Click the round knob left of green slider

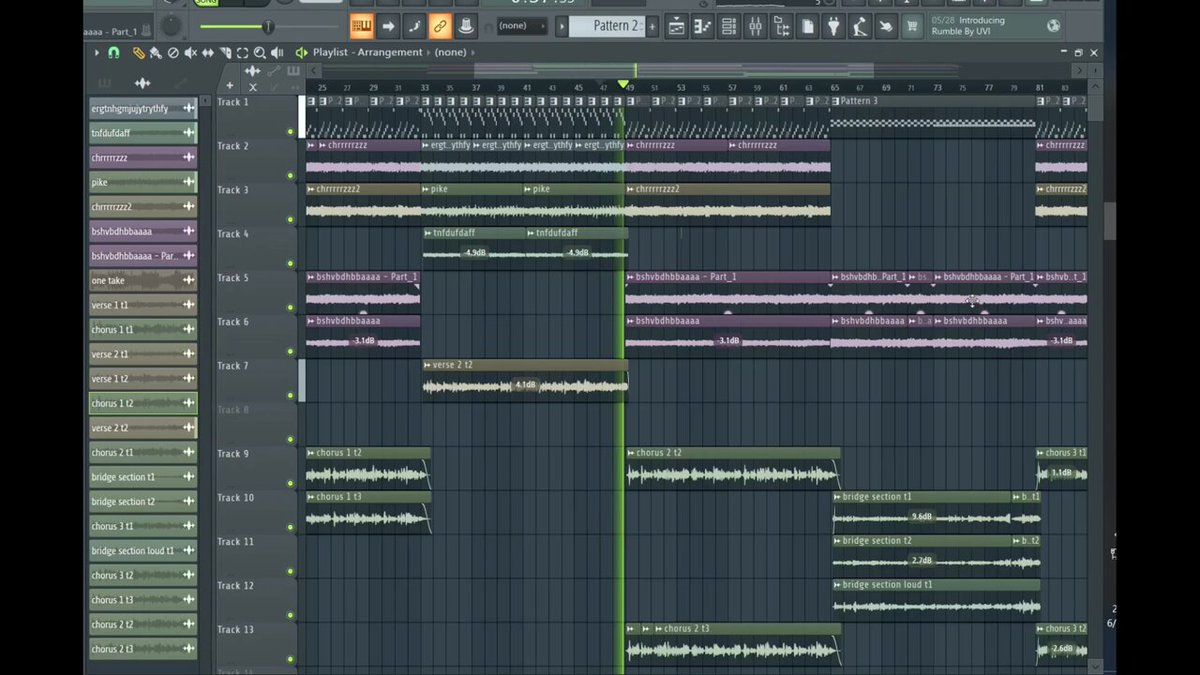172,25
